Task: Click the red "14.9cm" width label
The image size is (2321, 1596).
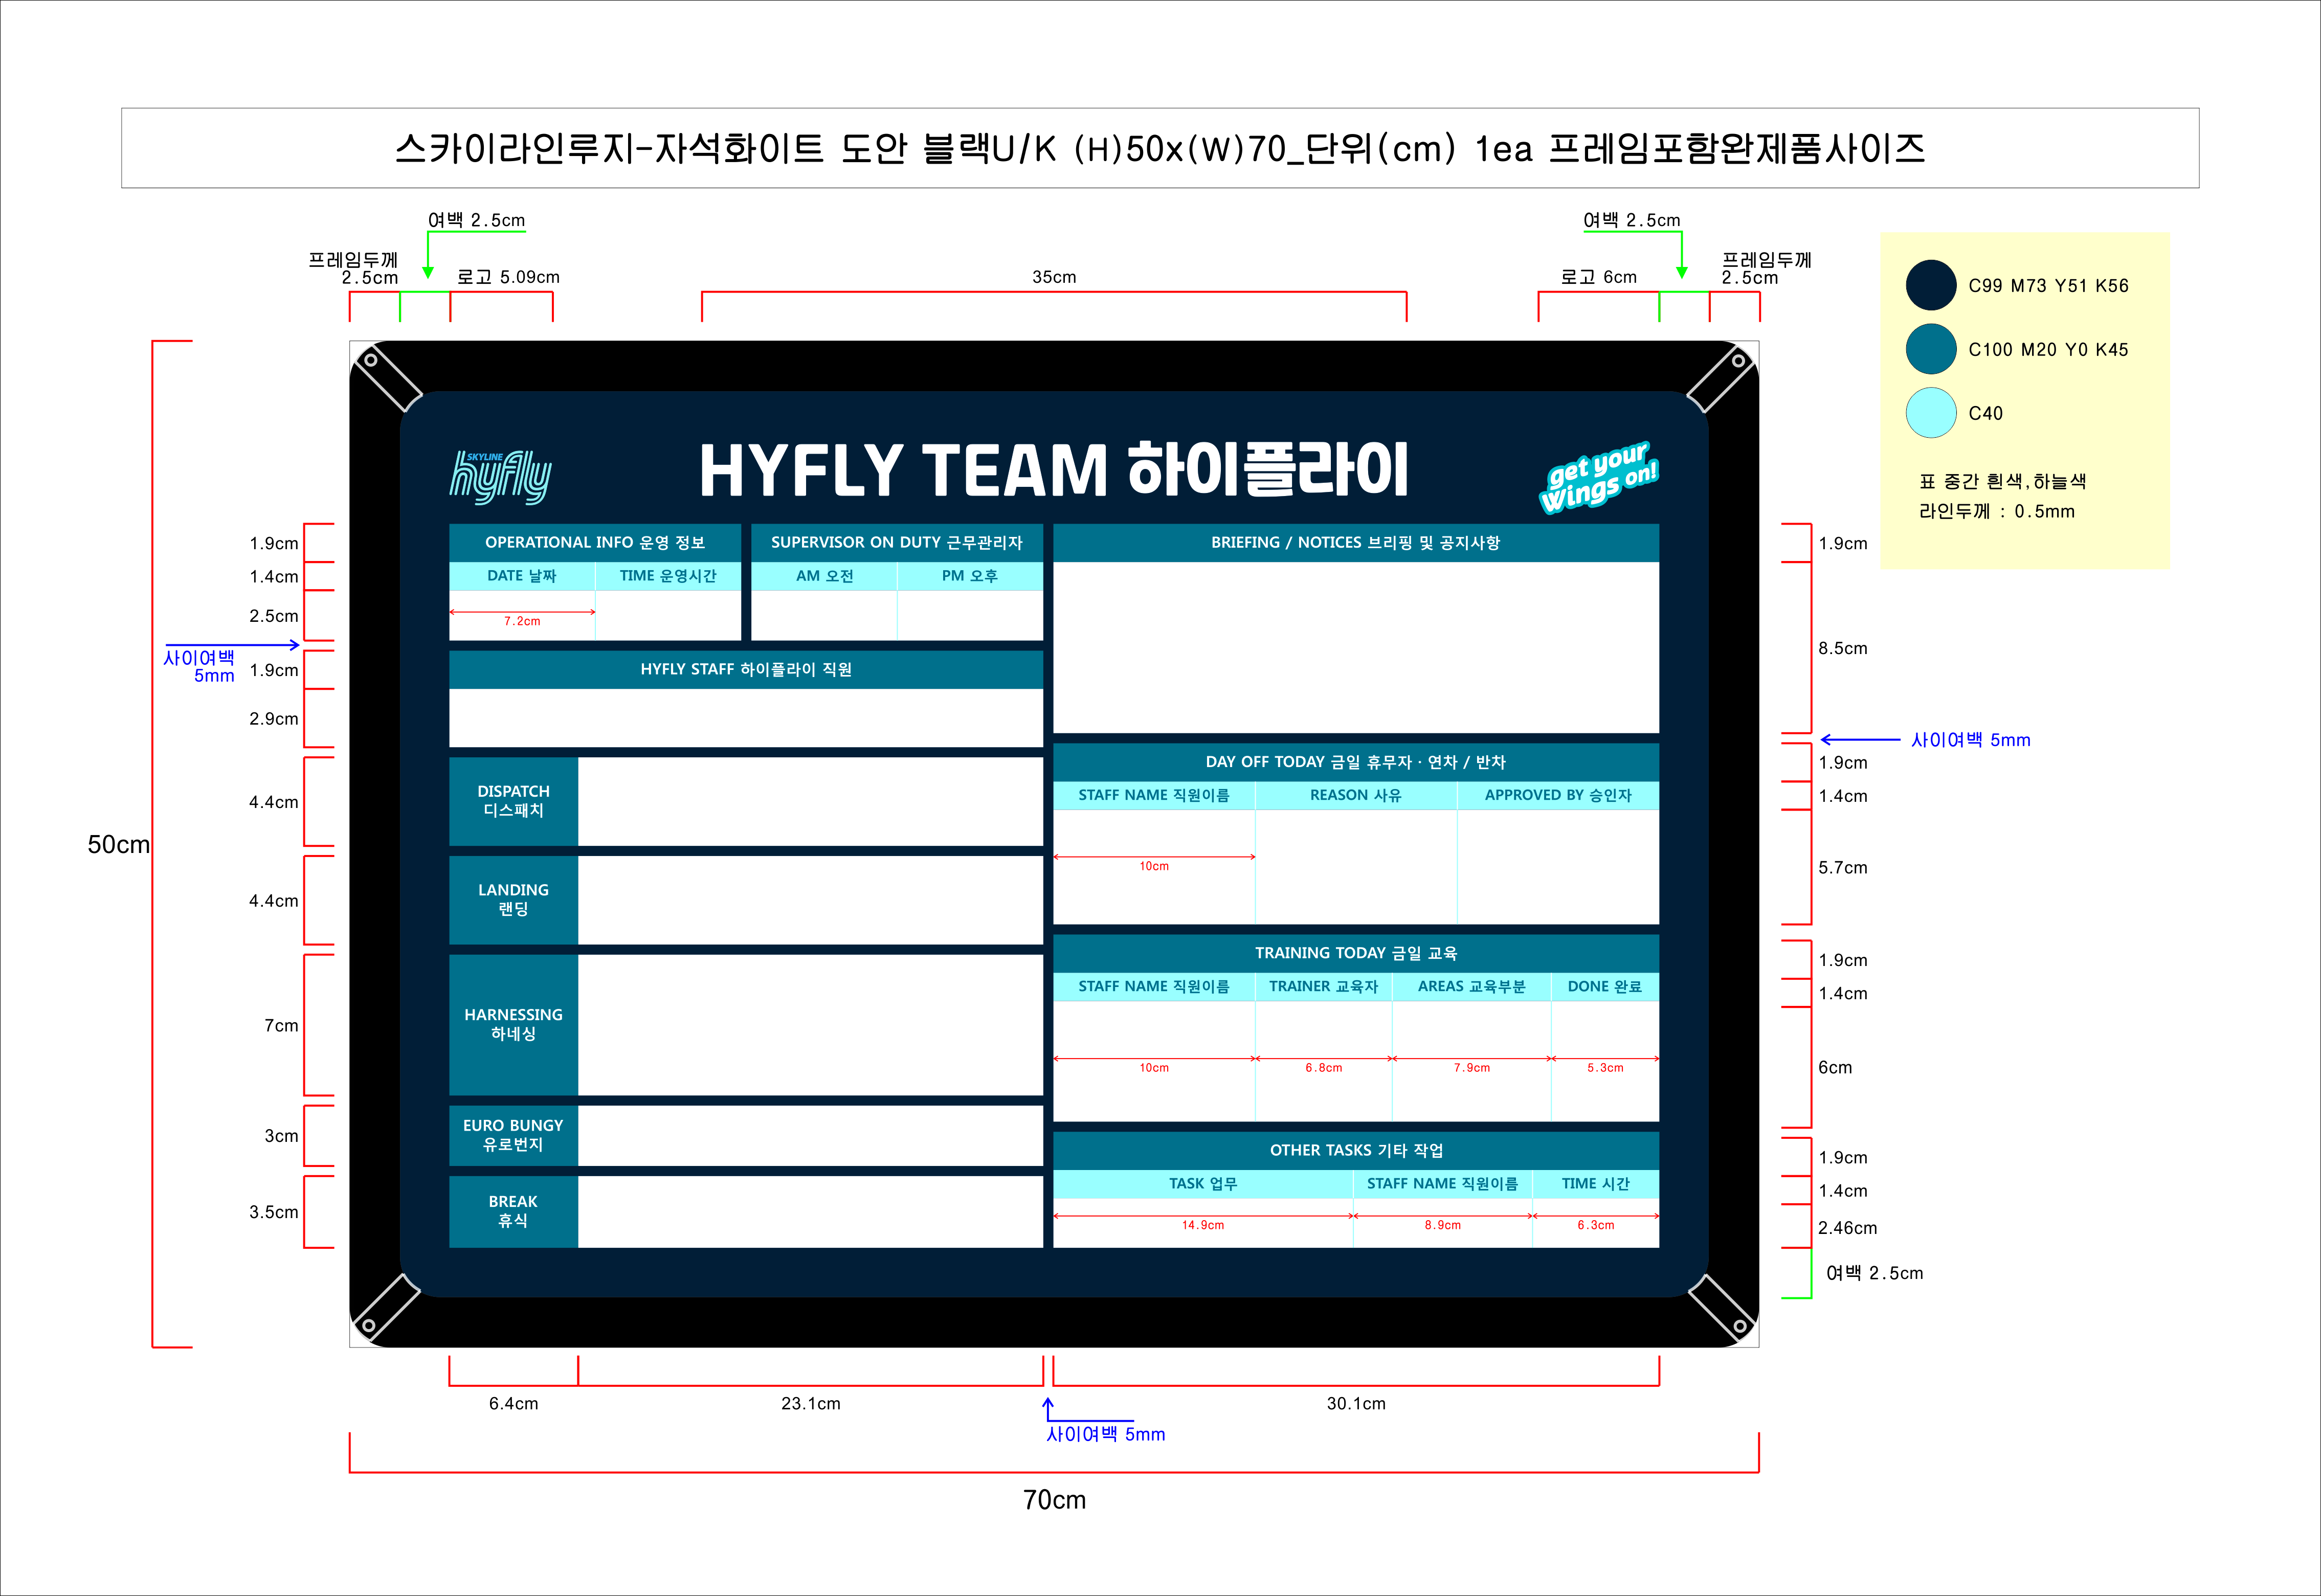Action: (1203, 1225)
